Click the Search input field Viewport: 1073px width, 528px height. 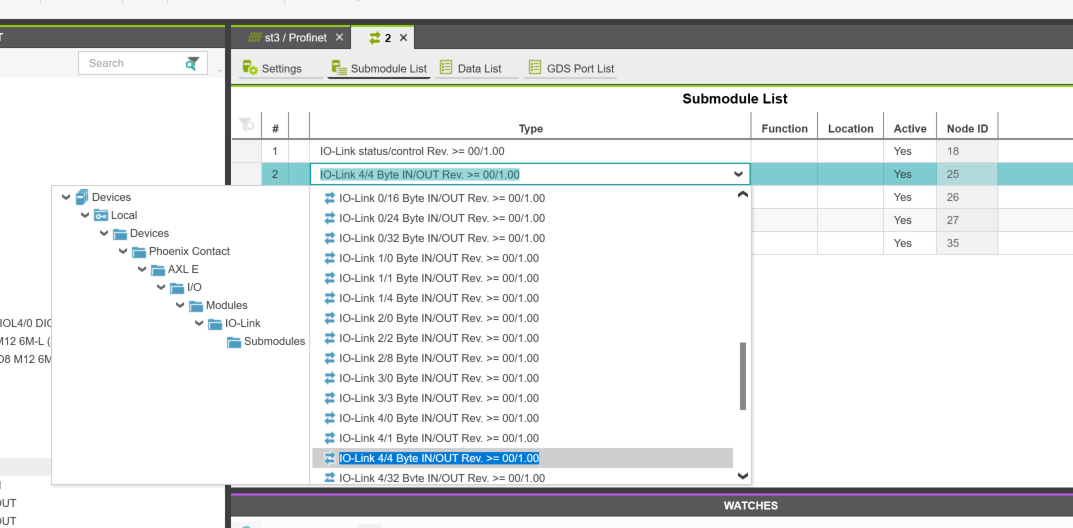(130, 63)
